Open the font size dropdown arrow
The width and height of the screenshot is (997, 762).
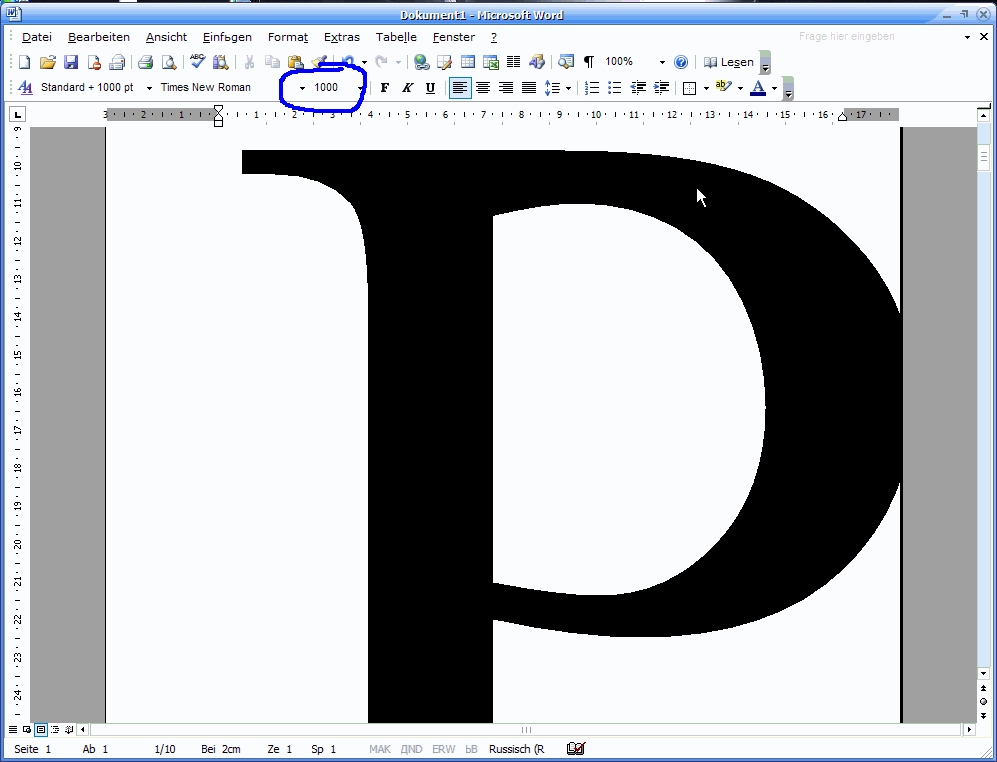[361, 88]
